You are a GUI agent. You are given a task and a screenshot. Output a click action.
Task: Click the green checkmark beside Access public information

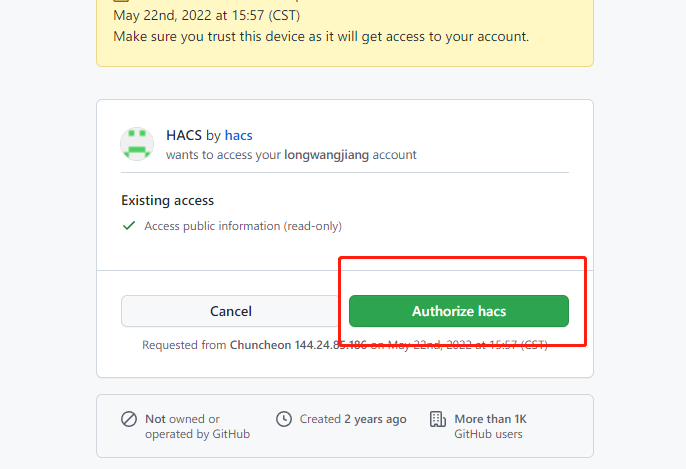[x=129, y=226]
